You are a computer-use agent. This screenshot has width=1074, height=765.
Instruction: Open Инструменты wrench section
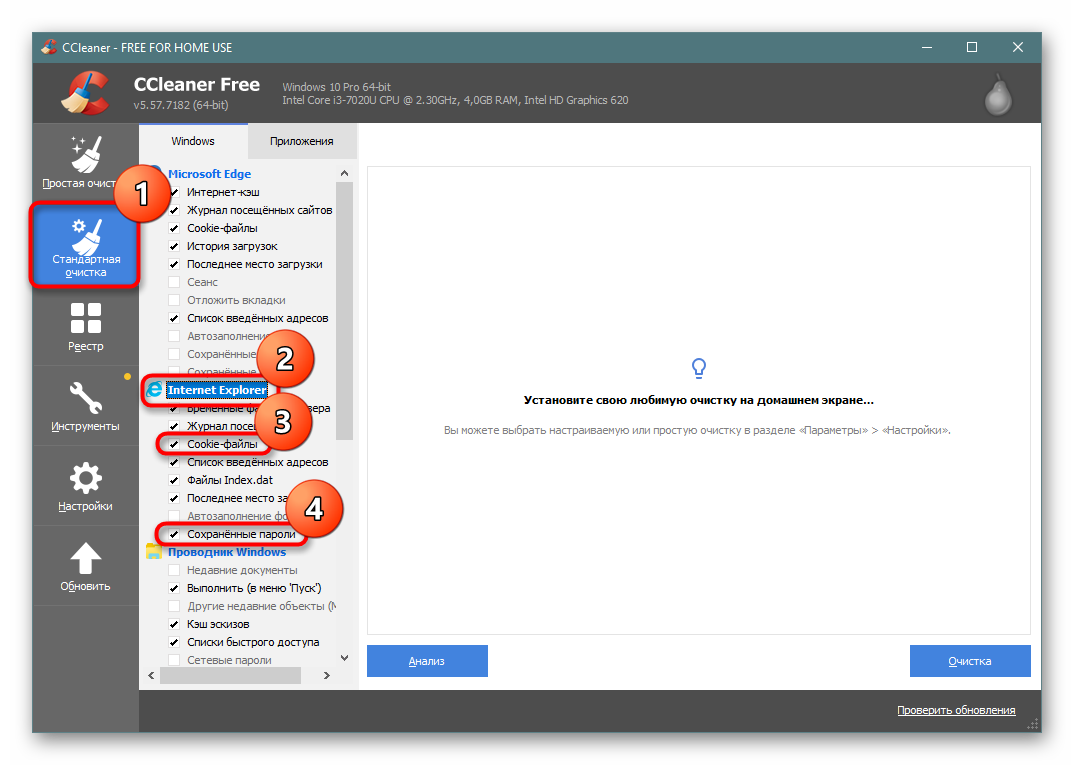(x=85, y=406)
